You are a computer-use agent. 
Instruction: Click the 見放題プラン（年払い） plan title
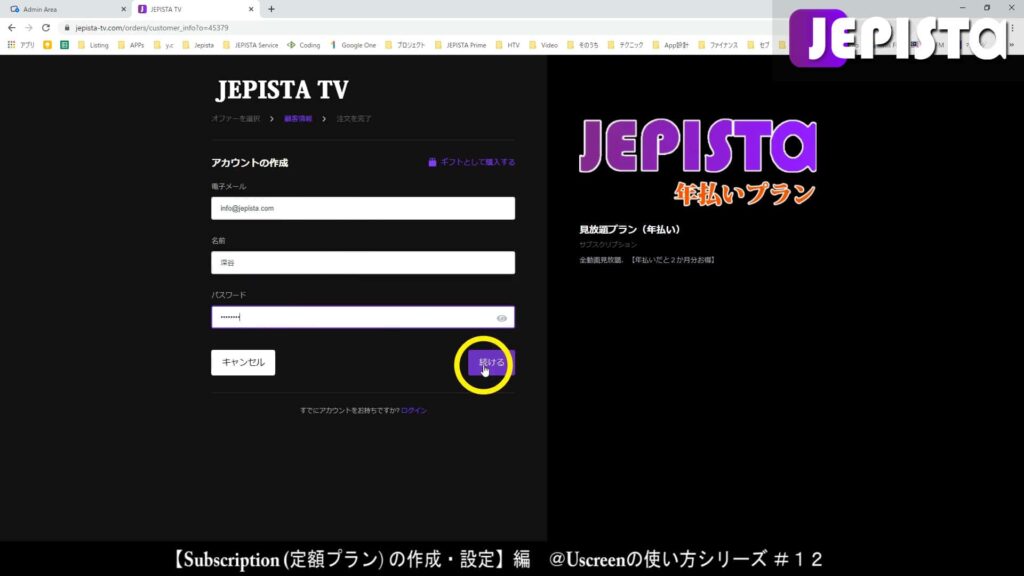click(630, 229)
